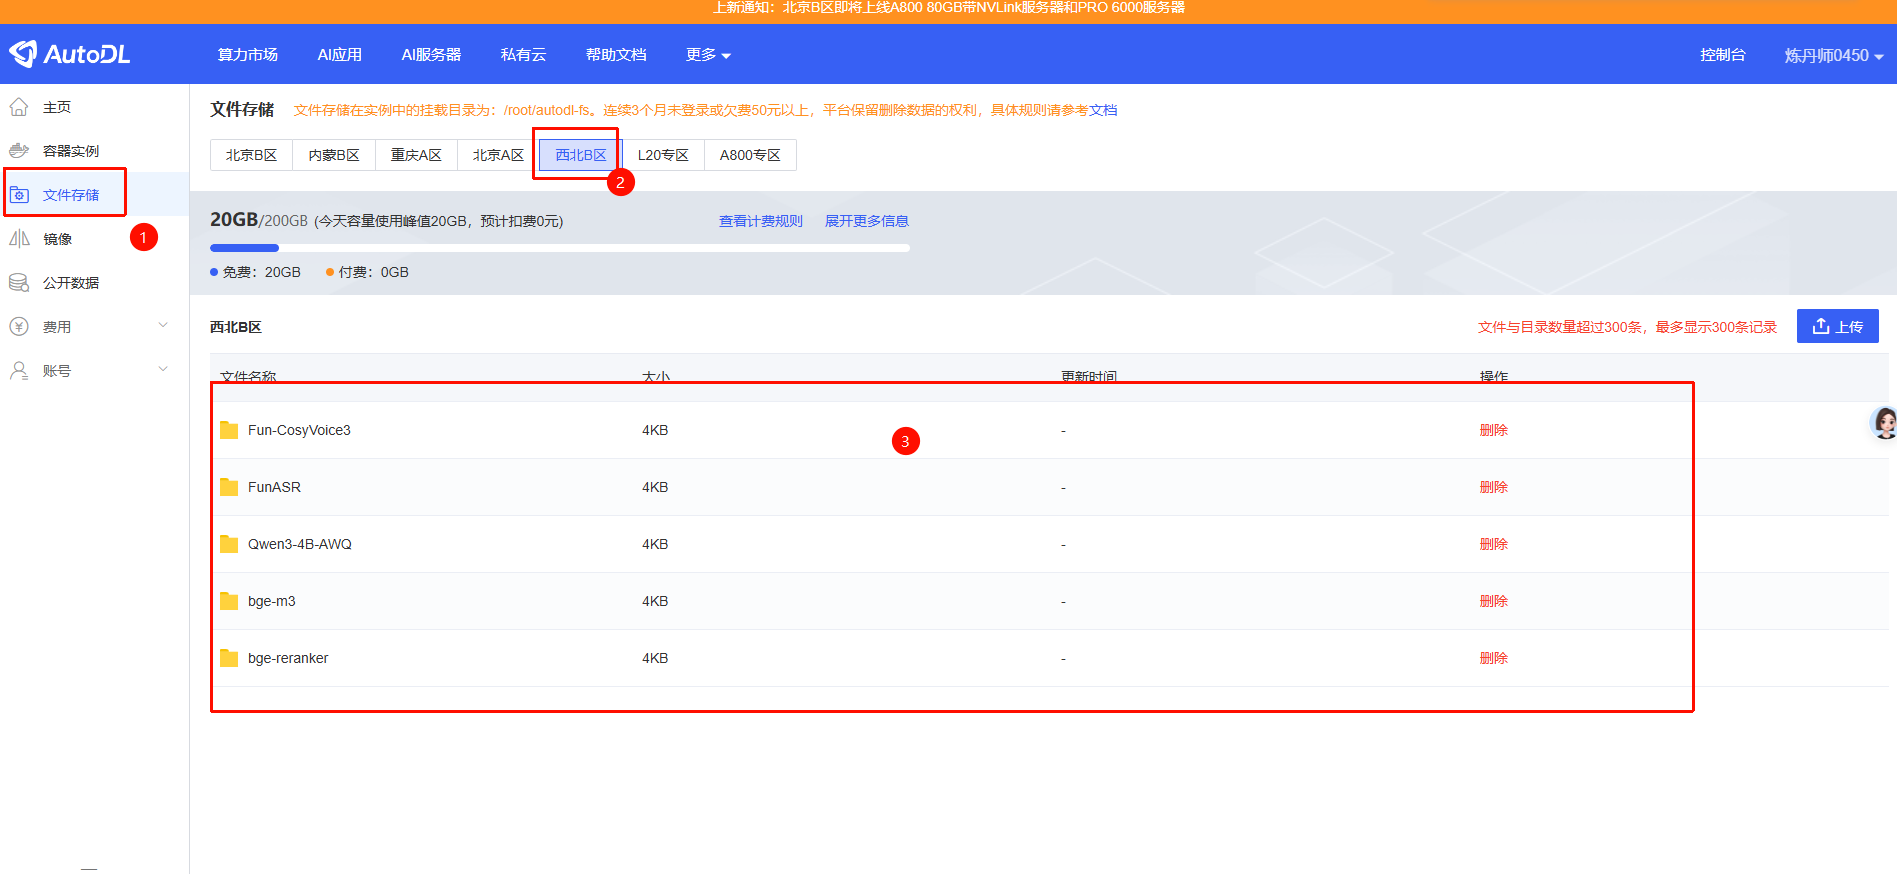Open 算力市场 in the top menu
The width and height of the screenshot is (1897, 874).
(248, 55)
